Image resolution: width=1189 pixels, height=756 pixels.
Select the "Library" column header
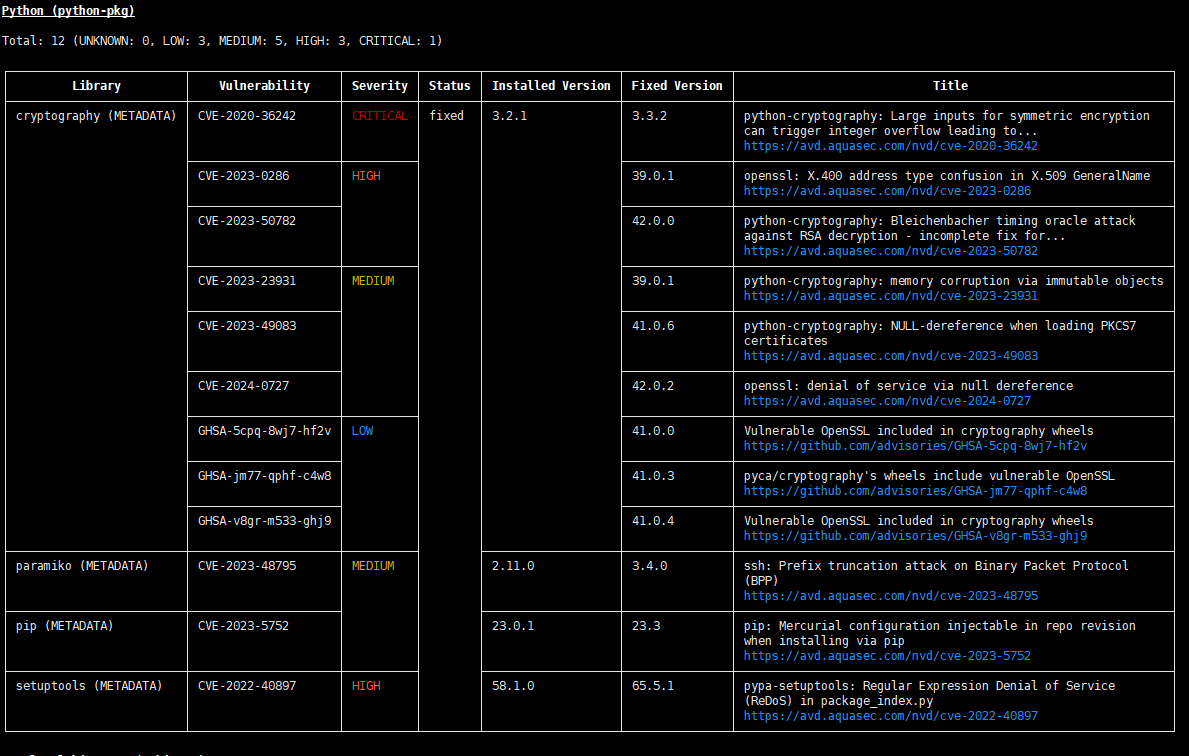click(96, 86)
